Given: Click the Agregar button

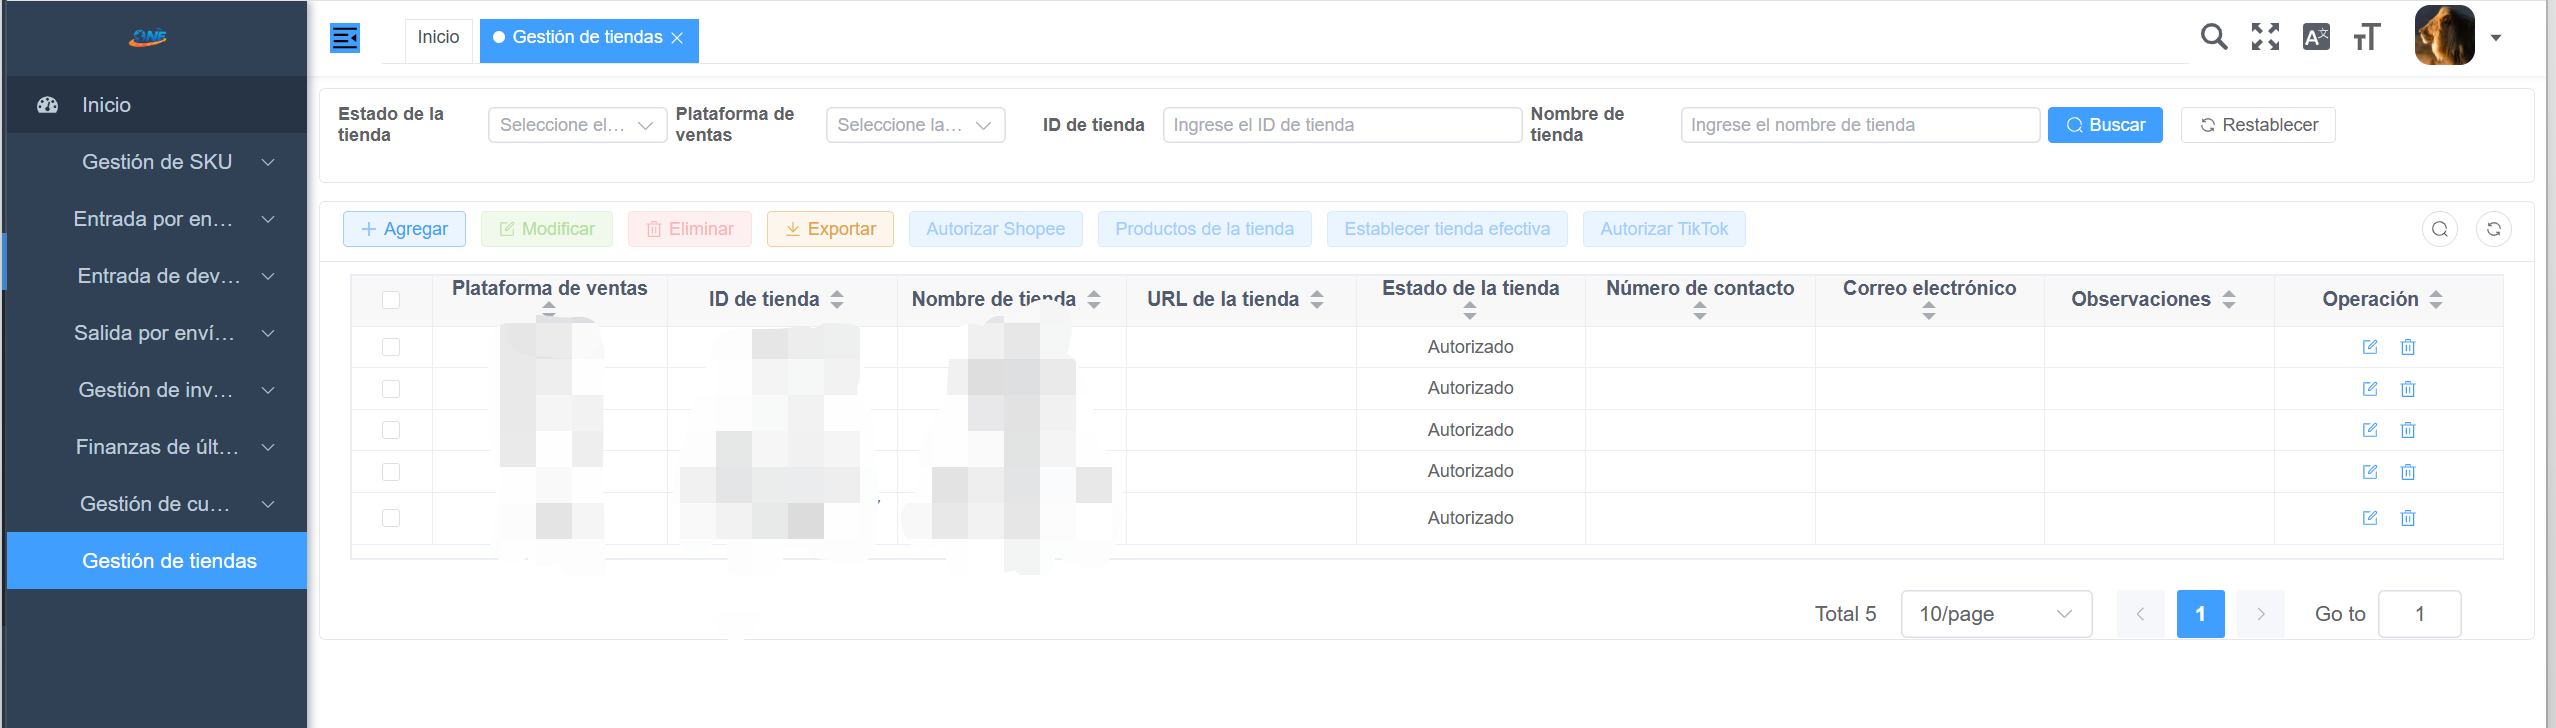Looking at the screenshot, I should click(404, 229).
